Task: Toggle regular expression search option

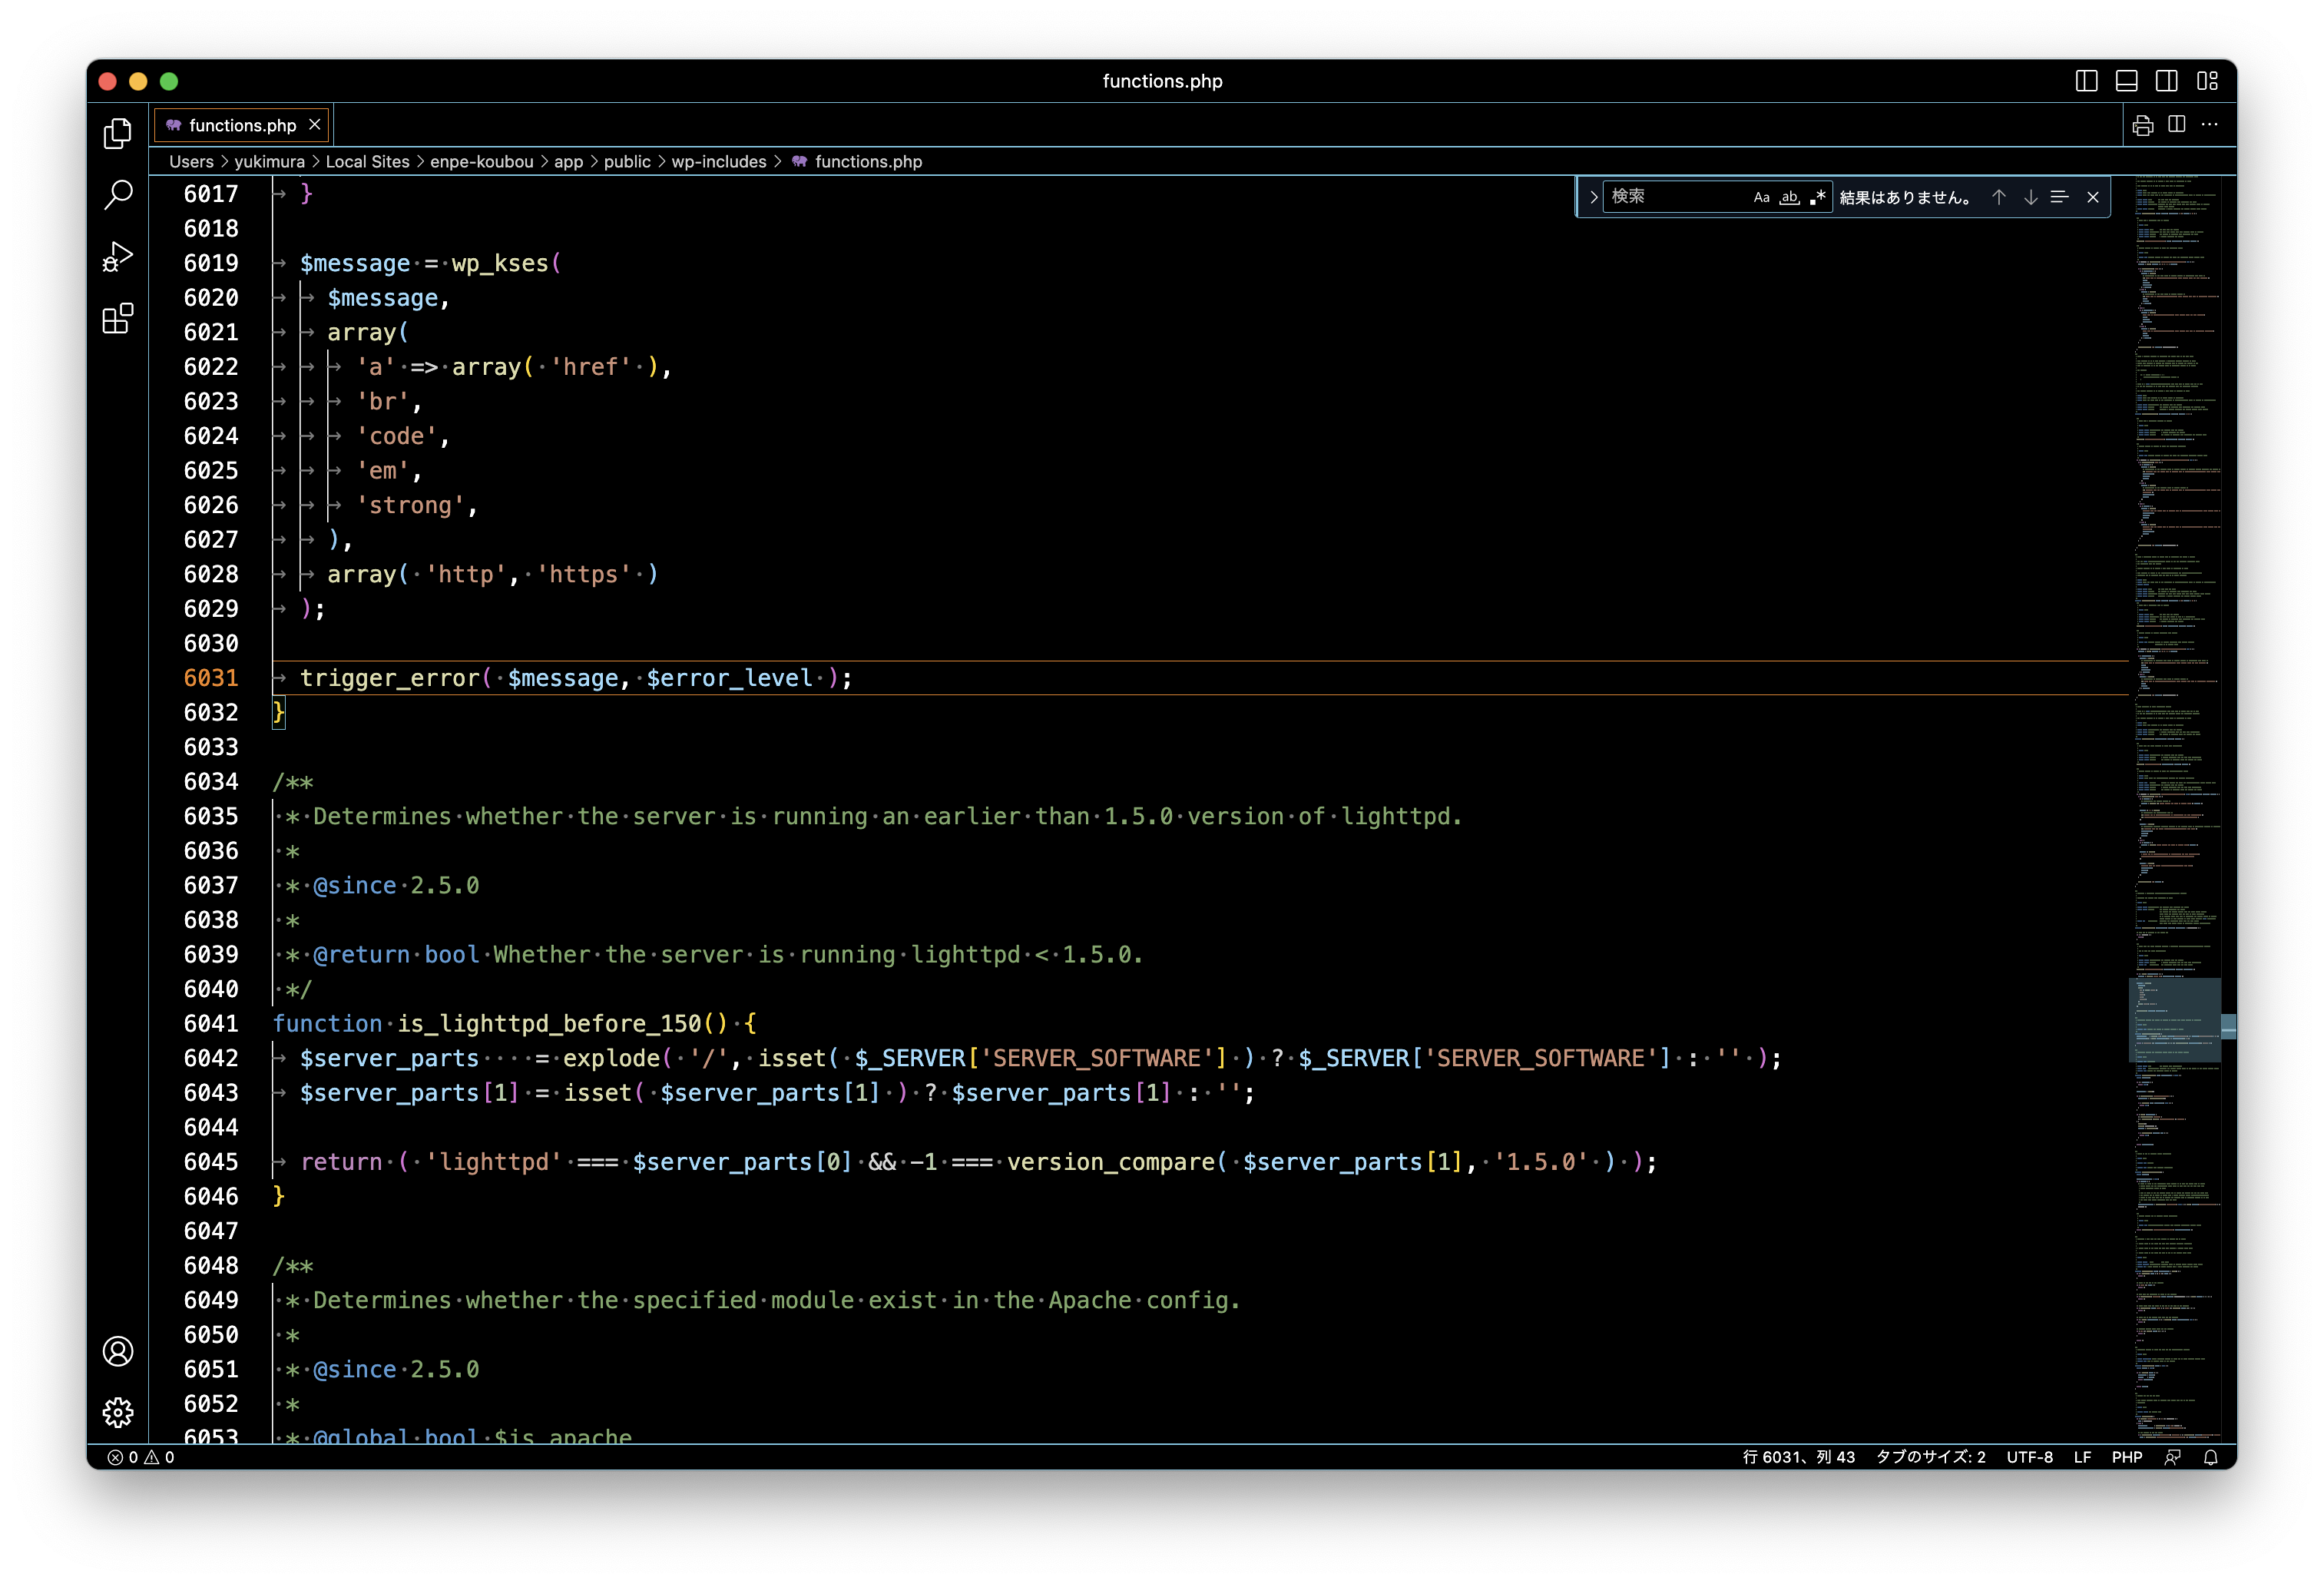Action: [1817, 197]
